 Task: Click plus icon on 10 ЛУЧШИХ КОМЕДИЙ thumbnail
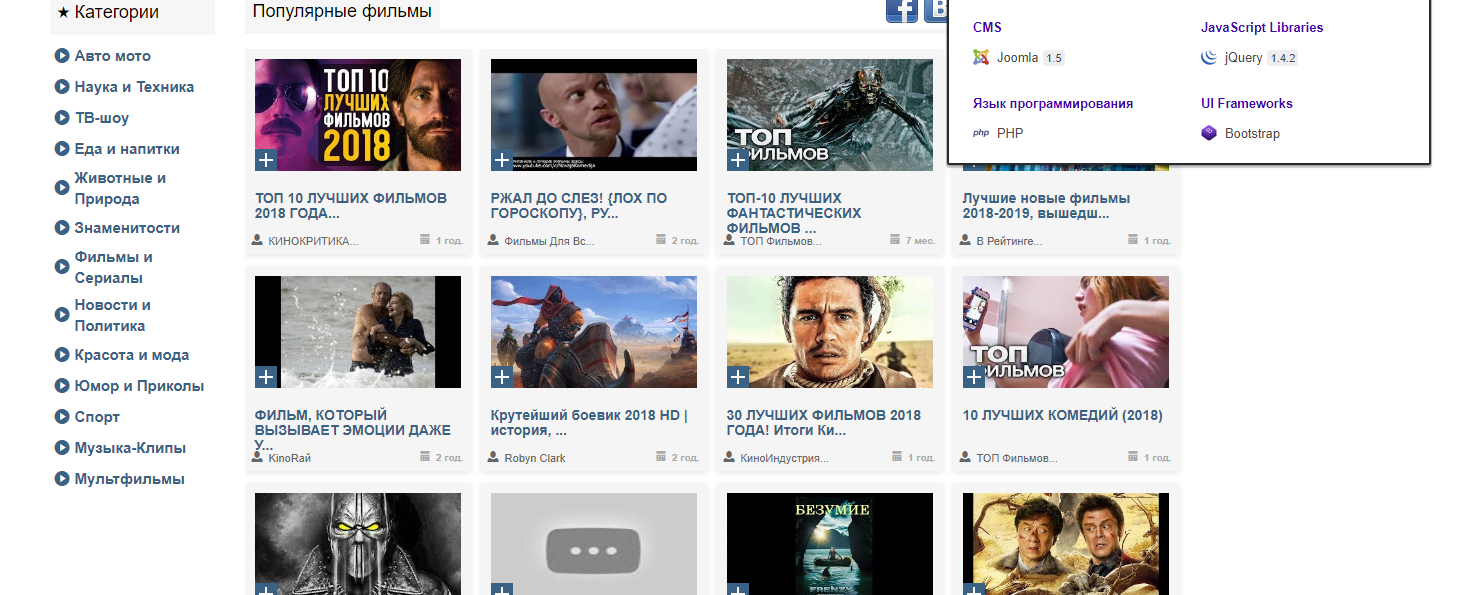(x=974, y=377)
